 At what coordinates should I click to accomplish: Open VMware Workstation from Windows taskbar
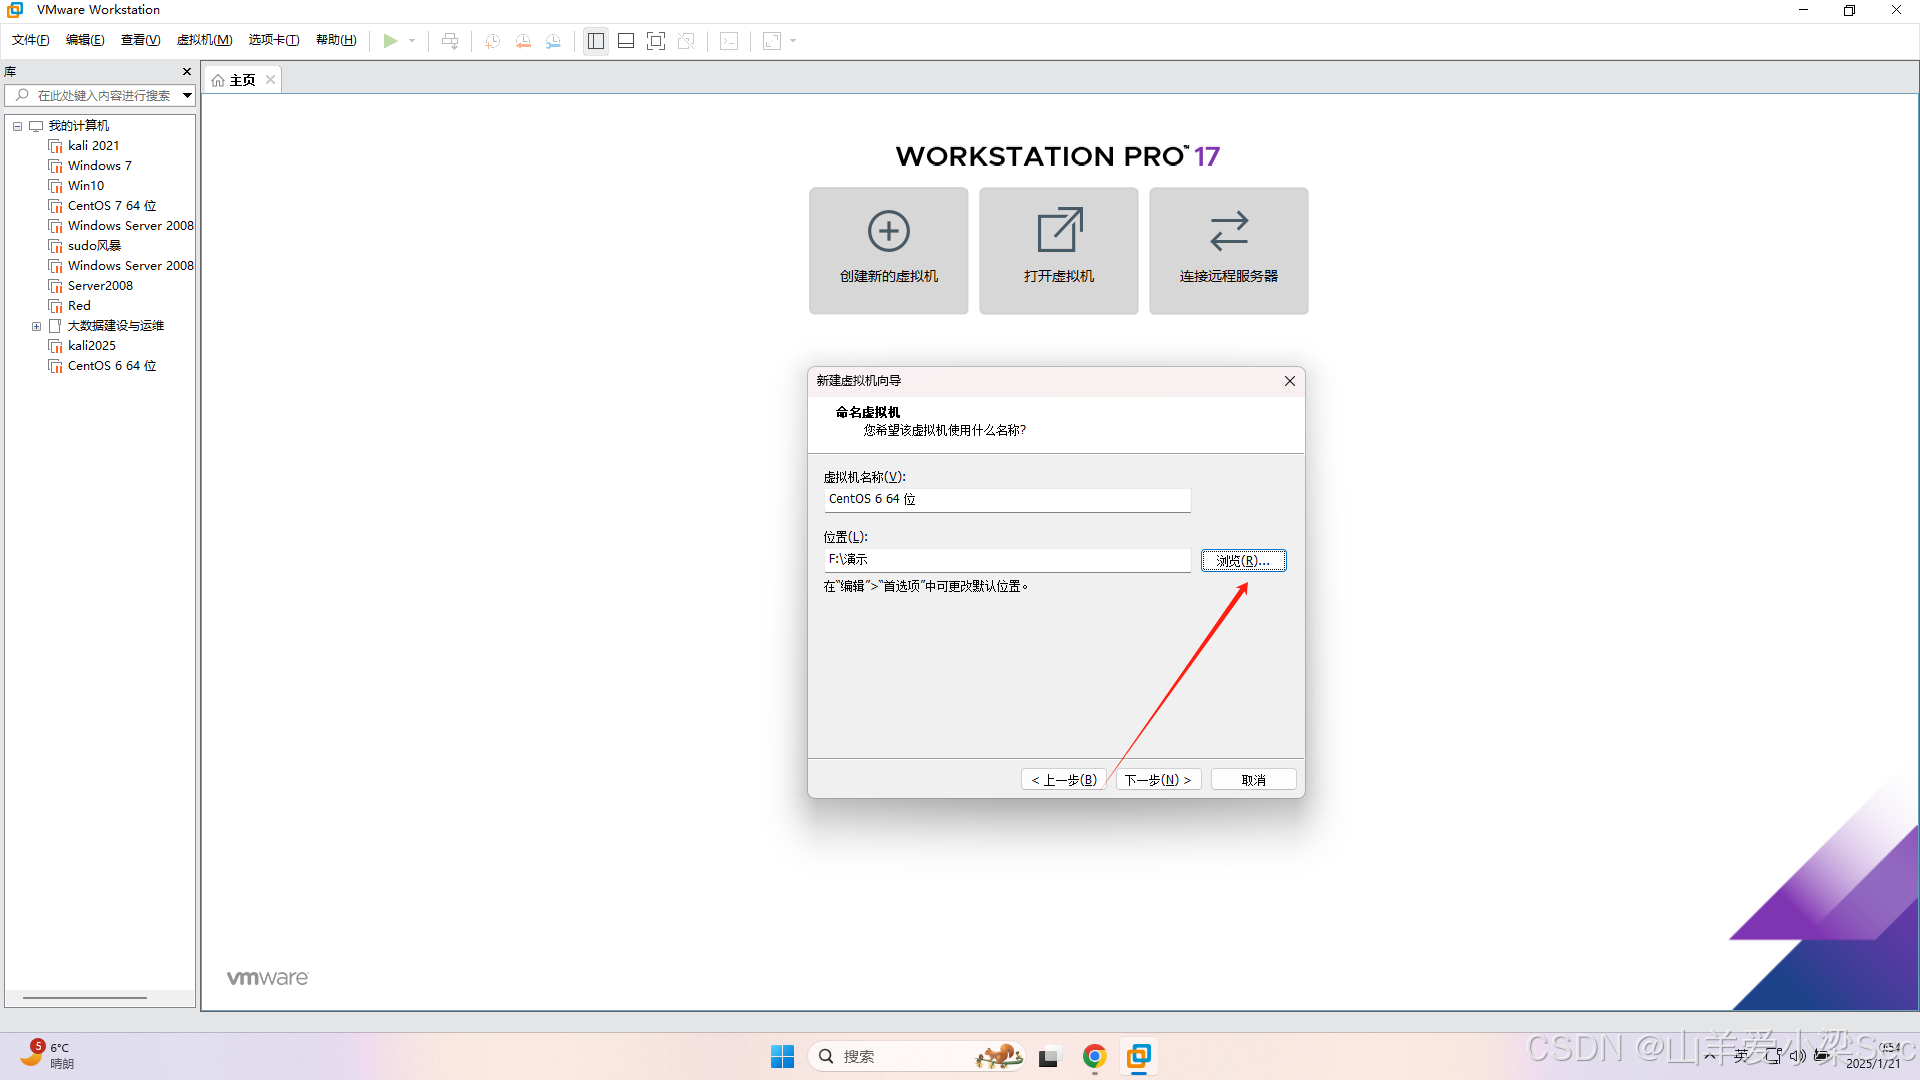click(x=1139, y=1056)
